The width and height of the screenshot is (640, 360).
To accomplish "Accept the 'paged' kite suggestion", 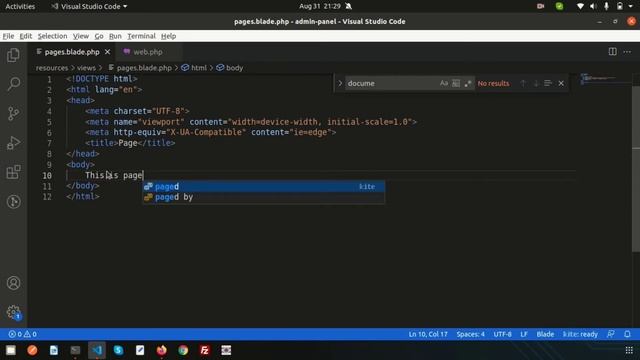I will point(263,187).
